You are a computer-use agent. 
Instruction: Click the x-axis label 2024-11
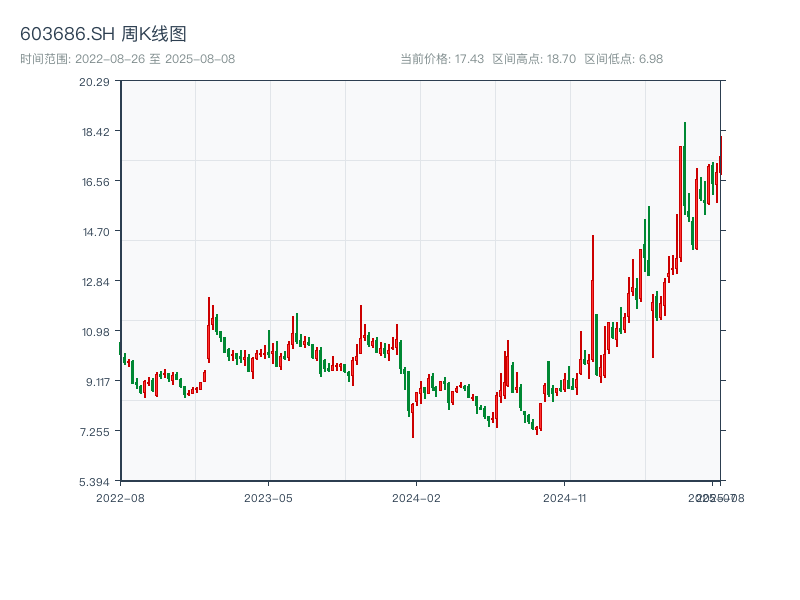pos(564,498)
